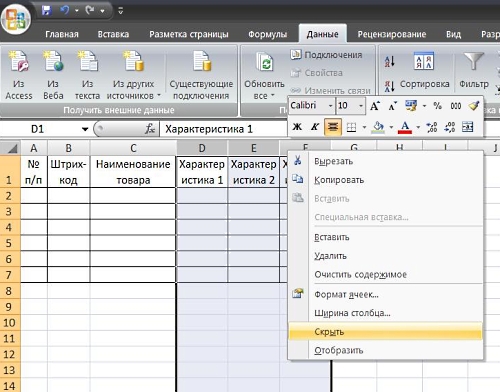The image size is (500, 392).
Task: Open Существующие подключения
Action: [x=201, y=75]
